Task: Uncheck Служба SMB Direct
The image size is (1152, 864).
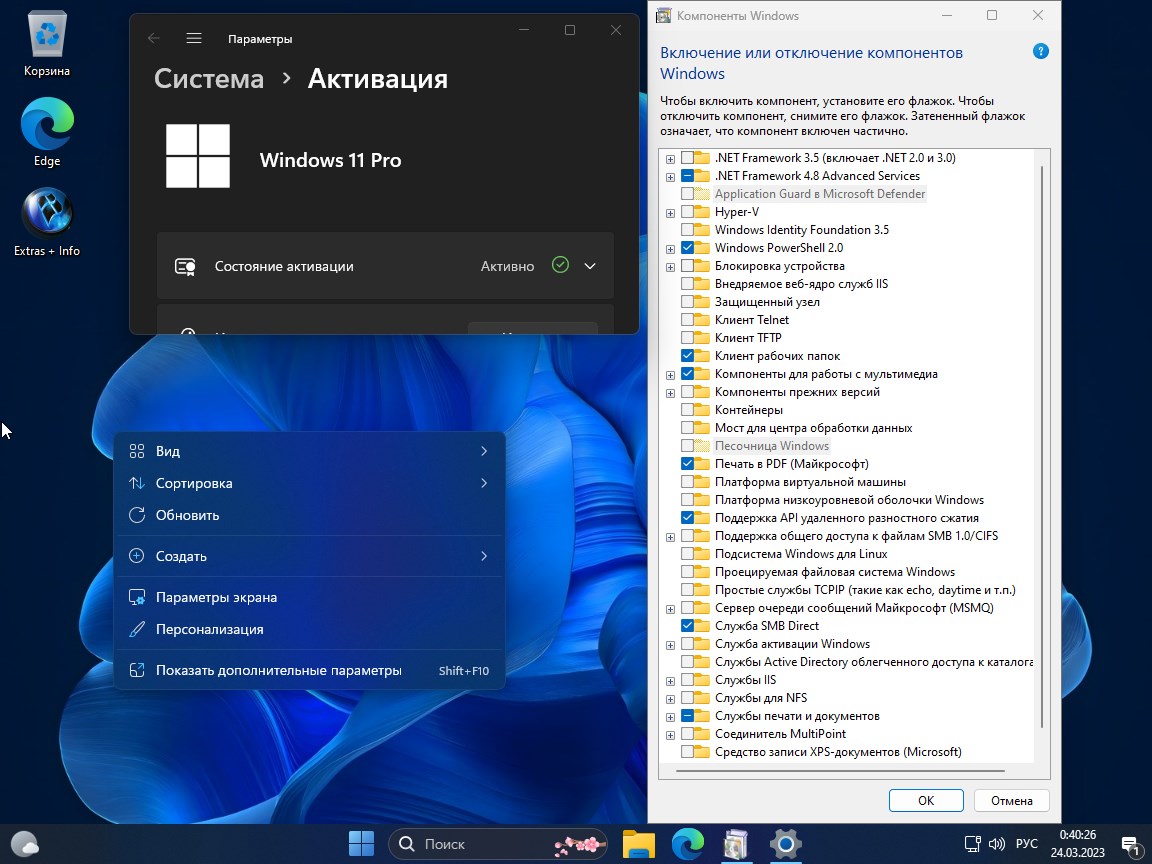Action: pyautogui.click(x=687, y=626)
